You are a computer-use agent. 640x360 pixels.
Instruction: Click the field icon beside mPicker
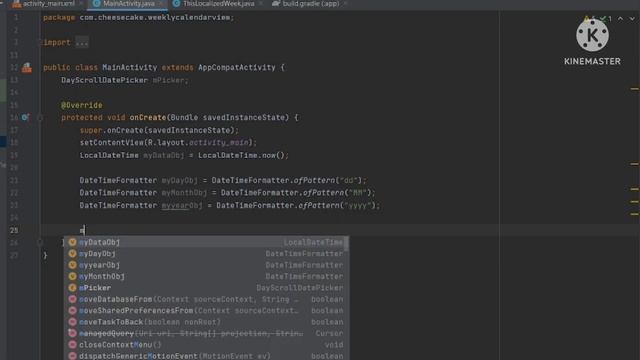(73, 288)
